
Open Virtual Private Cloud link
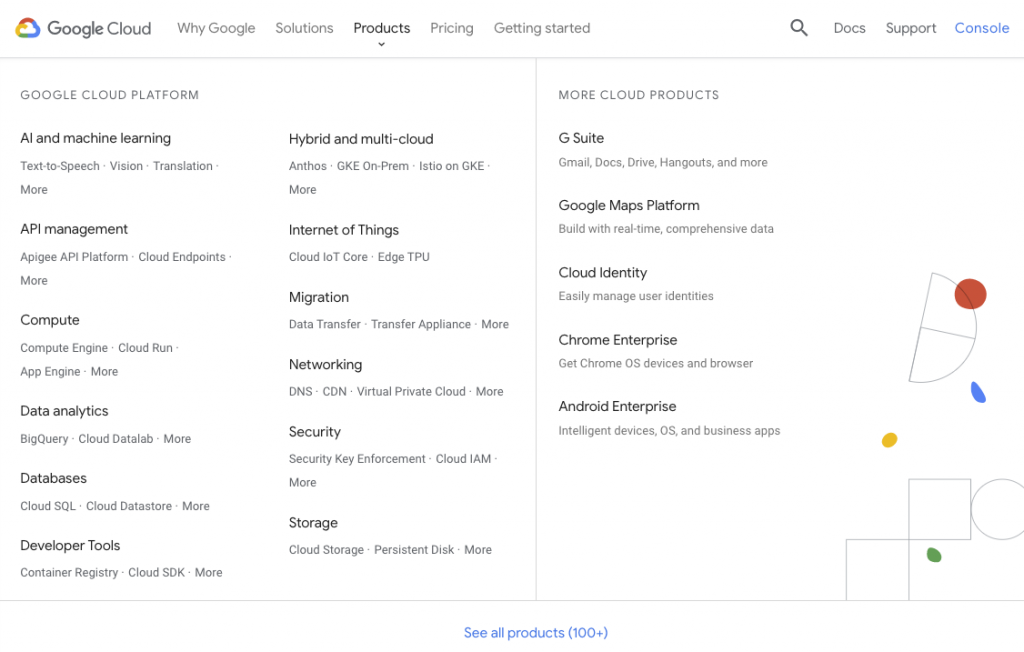411,391
